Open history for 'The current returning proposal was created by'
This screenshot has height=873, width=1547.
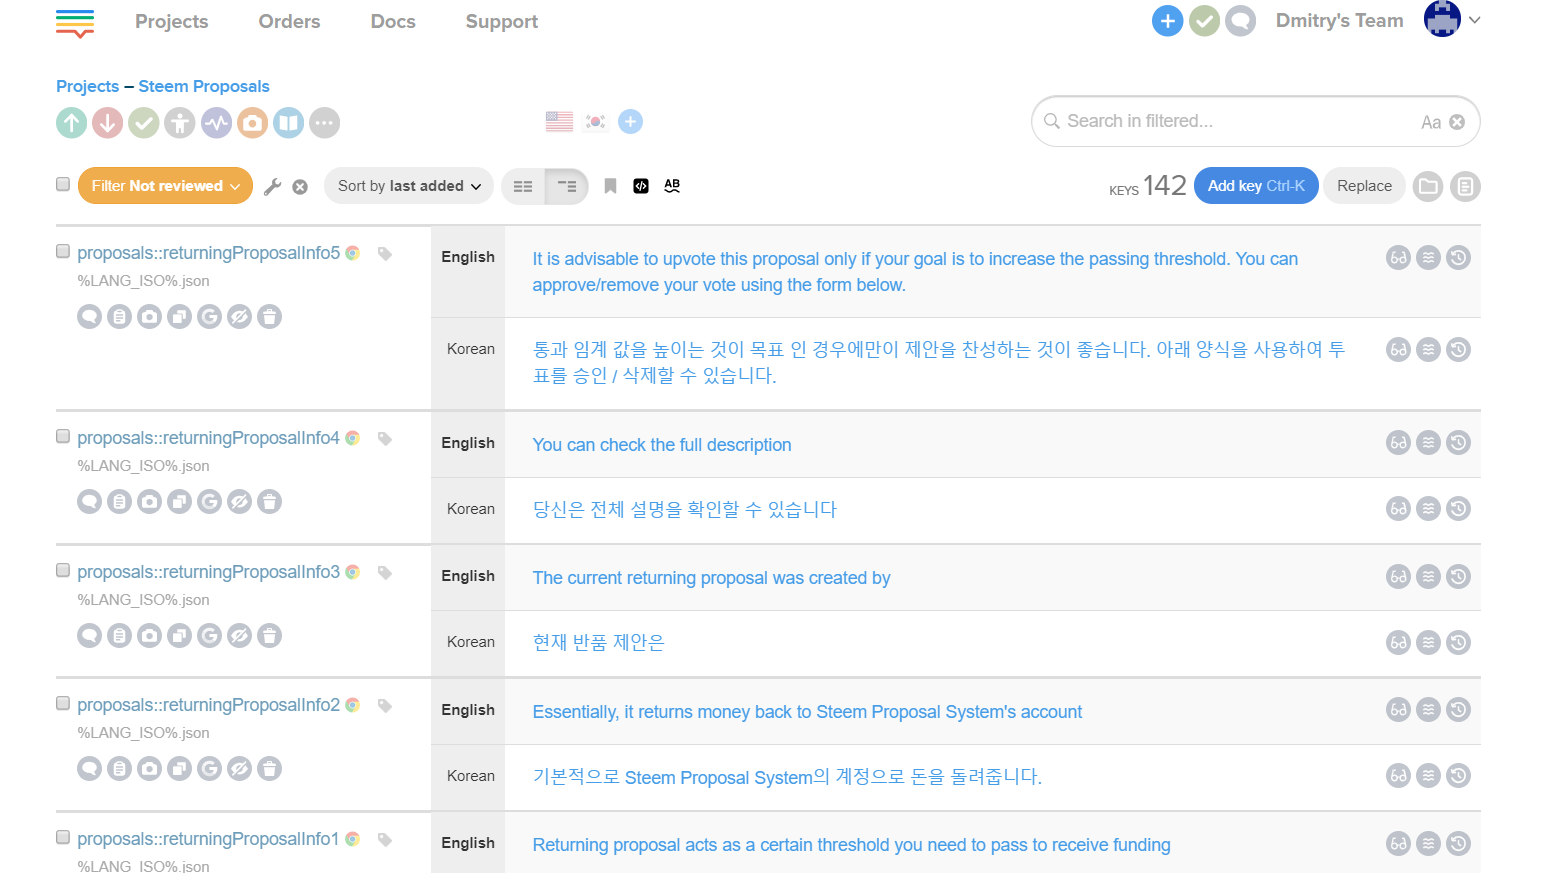[1458, 577]
